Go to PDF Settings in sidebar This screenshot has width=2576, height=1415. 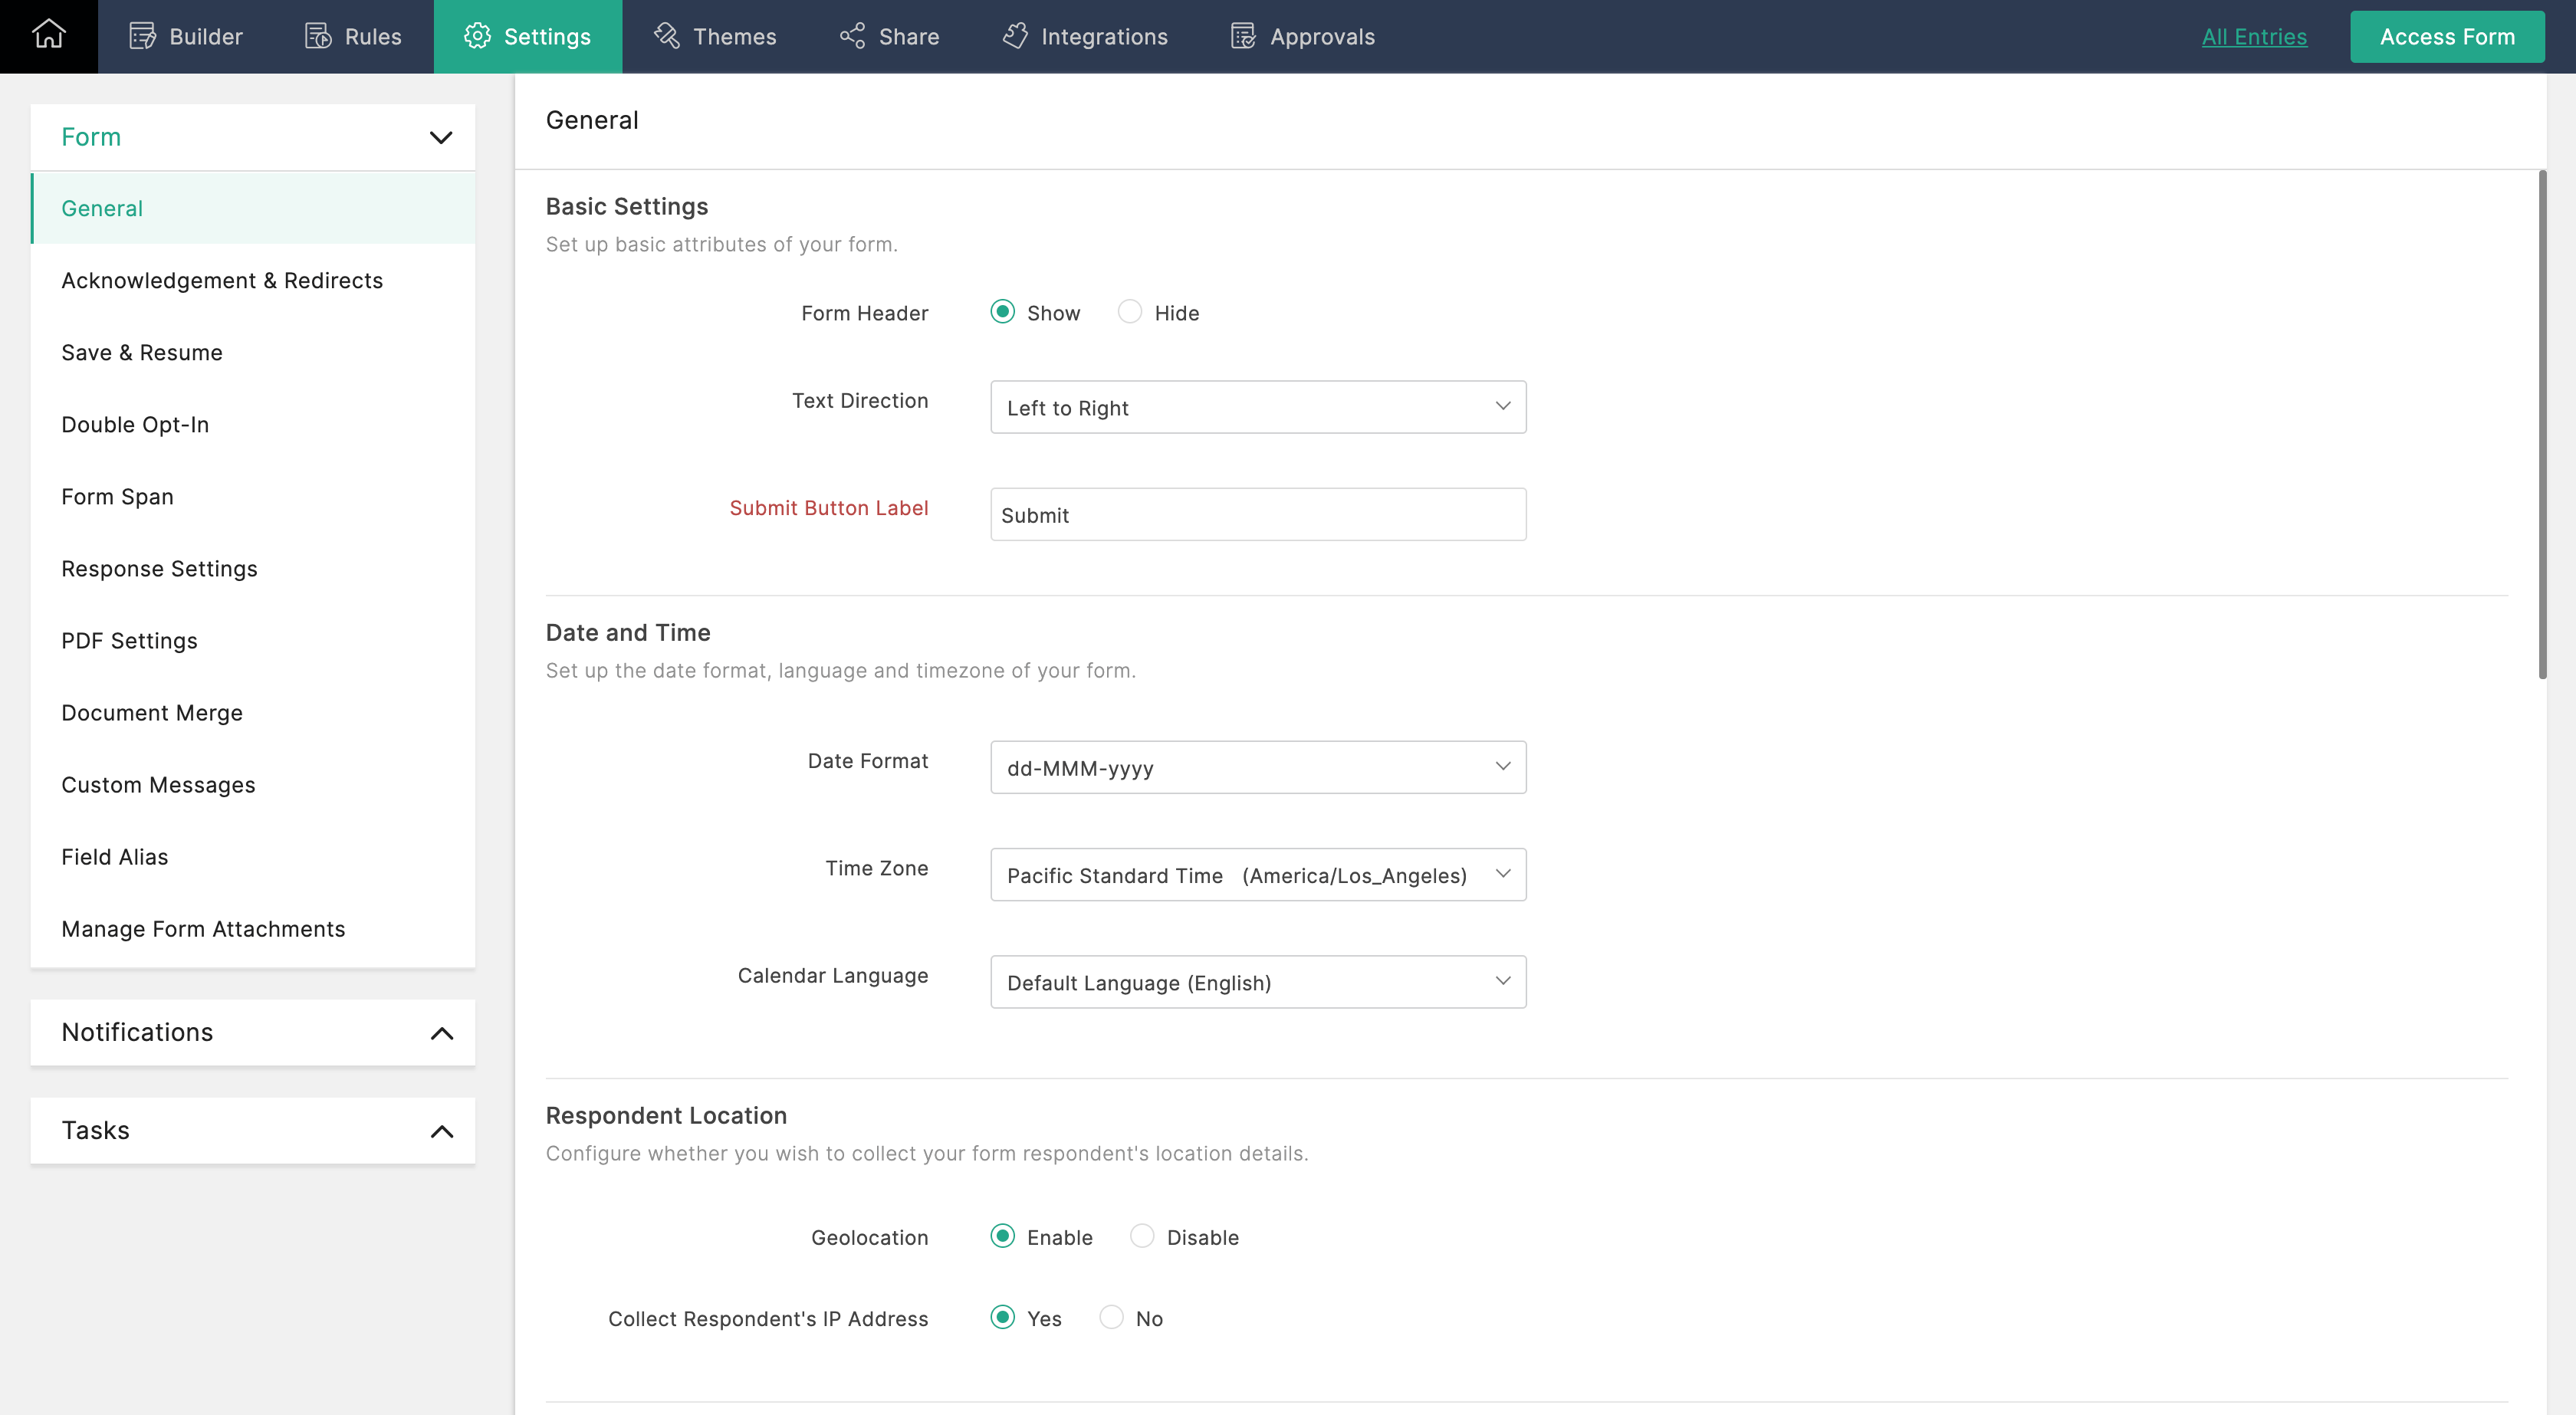(x=129, y=640)
